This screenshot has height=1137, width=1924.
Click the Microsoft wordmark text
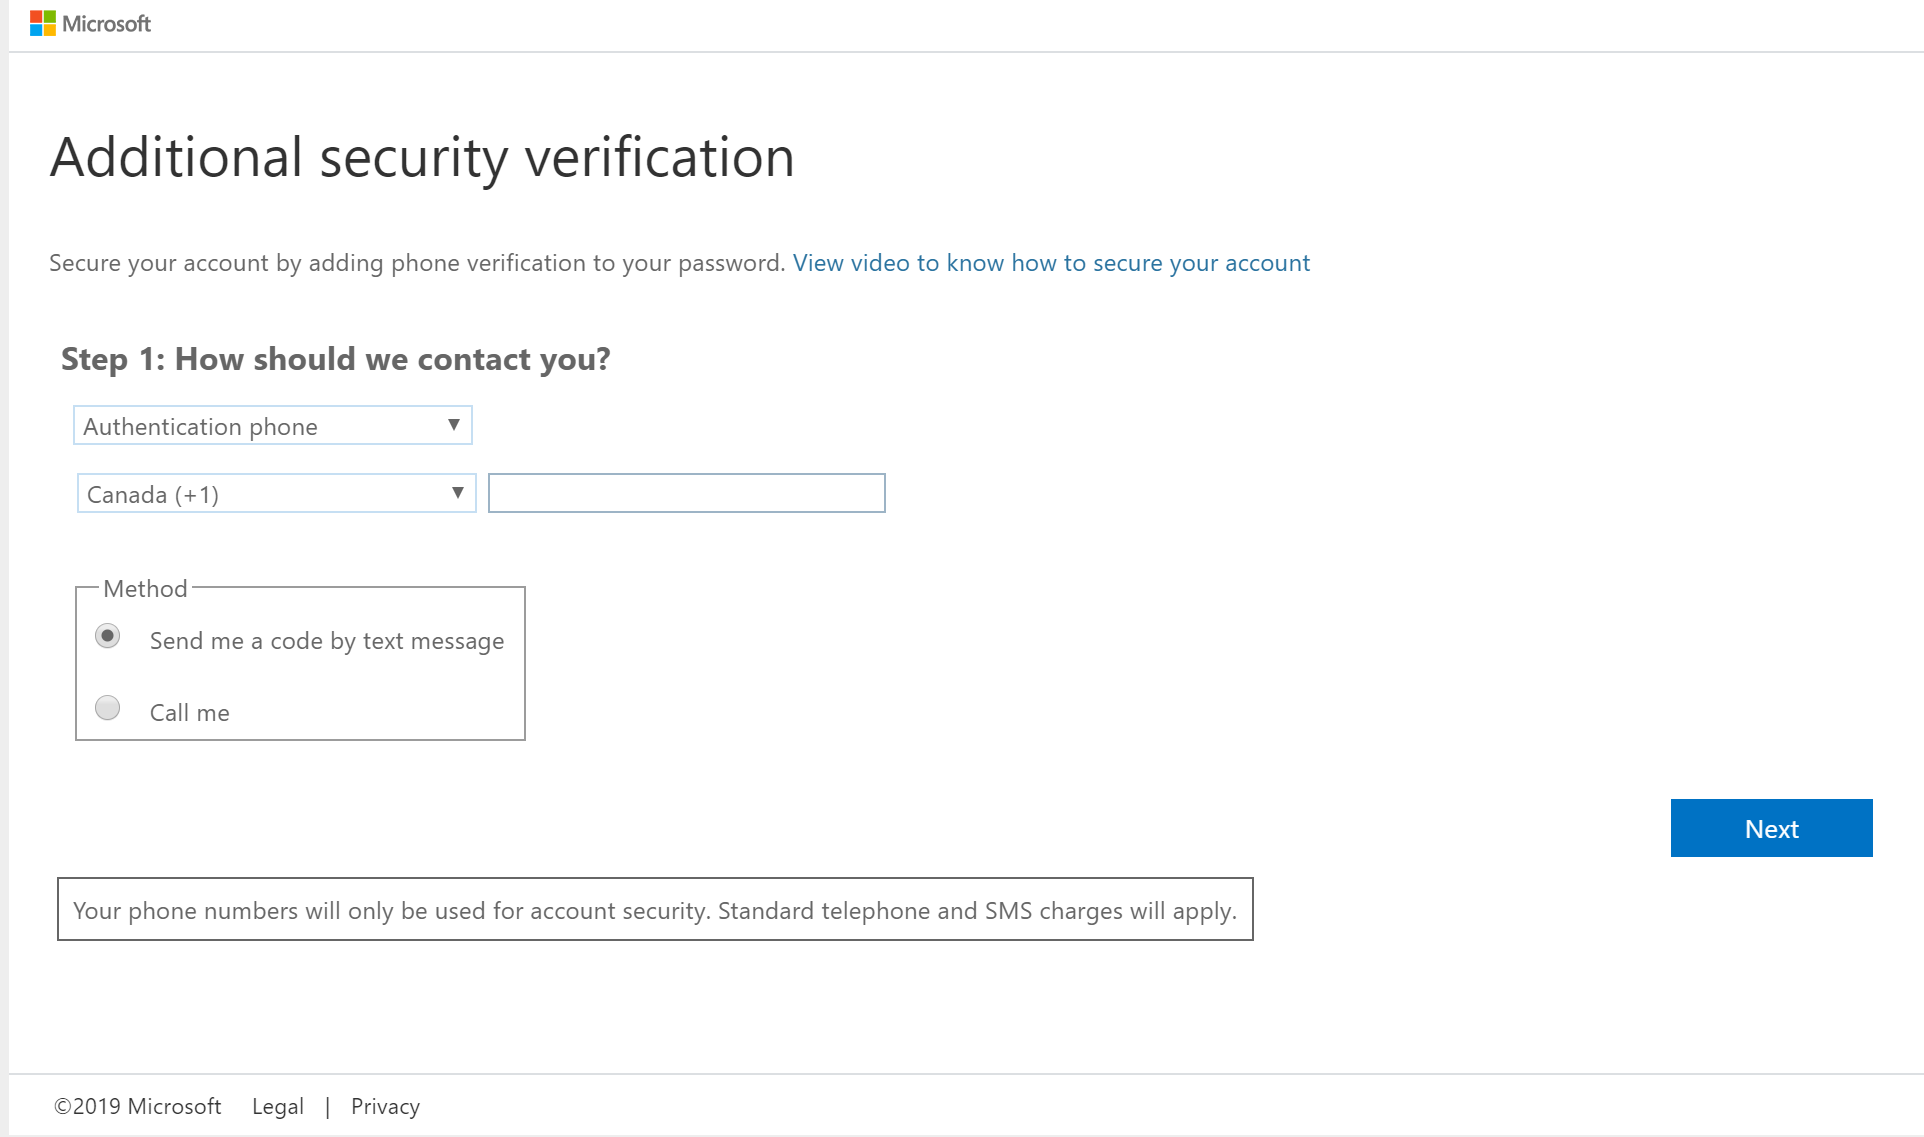(x=106, y=24)
